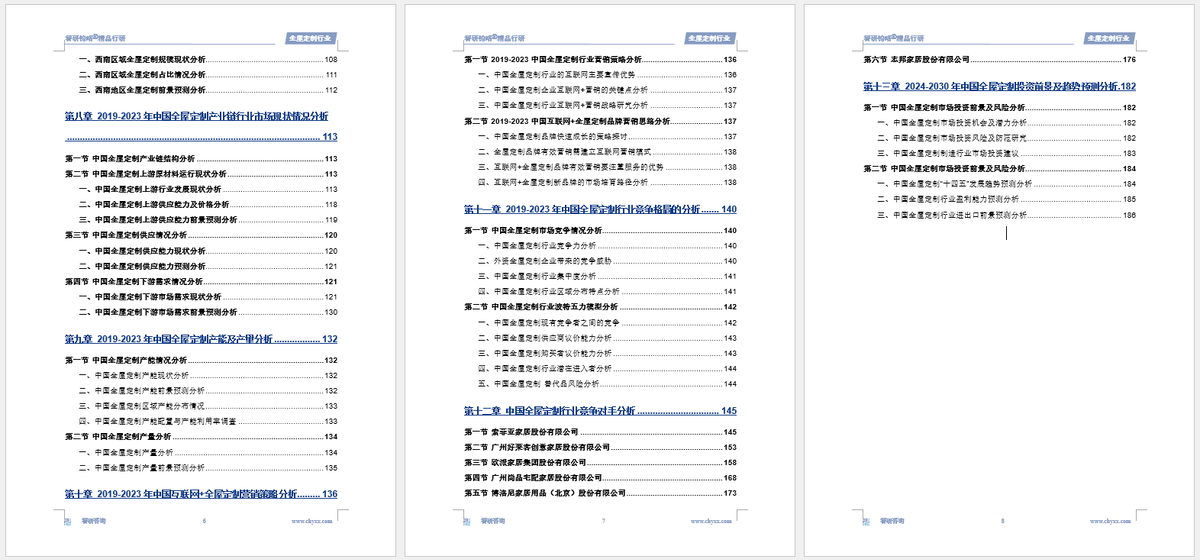Select 二、中国全屋定制下游市场需求前景预测分析 page 130
Image resolution: width=1200 pixels, height=560 pixels.
(x=209, y=312)
